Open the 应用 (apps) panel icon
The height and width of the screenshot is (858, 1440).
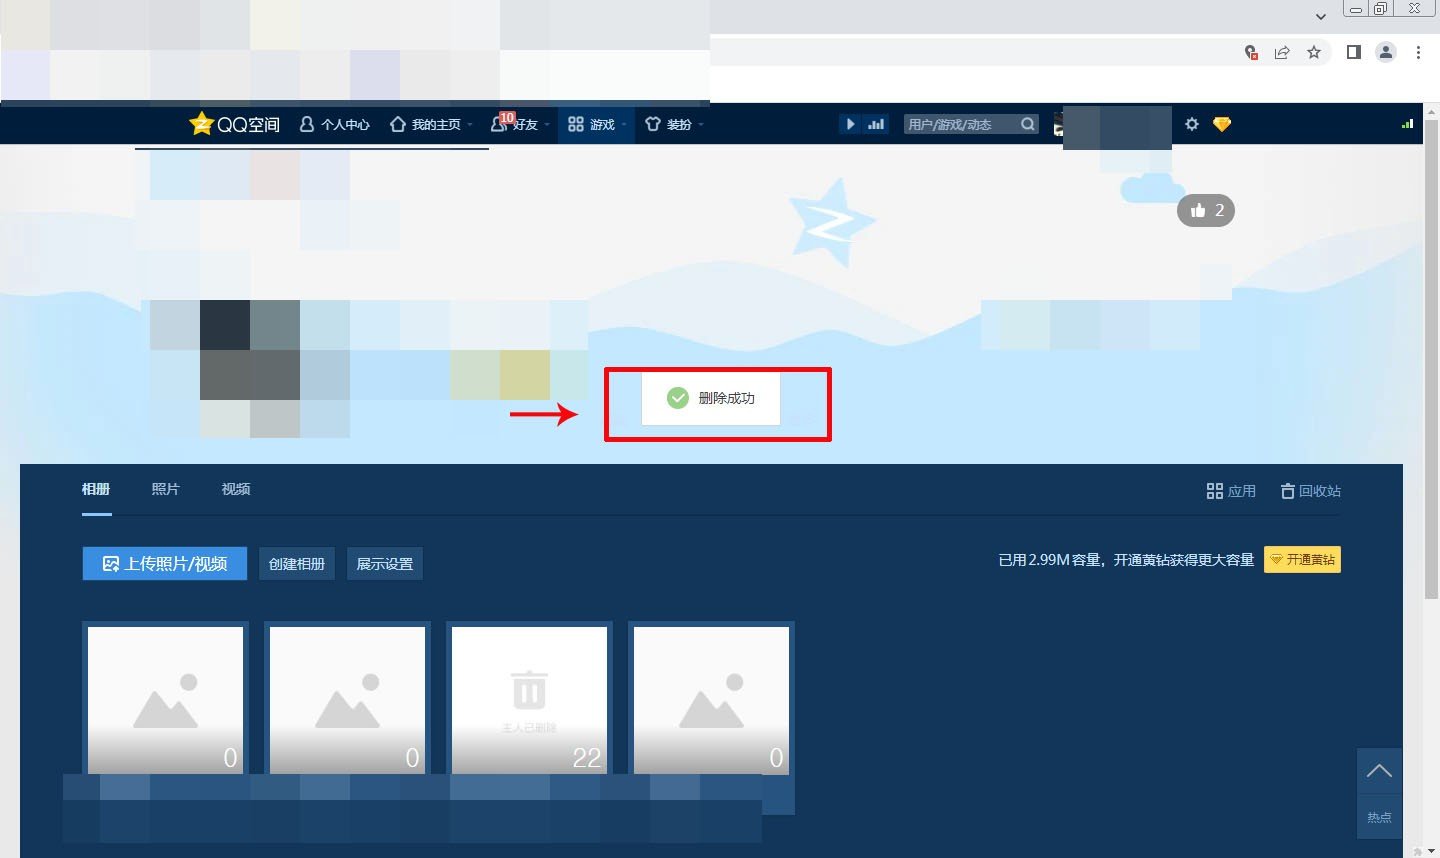[1214, 490]
